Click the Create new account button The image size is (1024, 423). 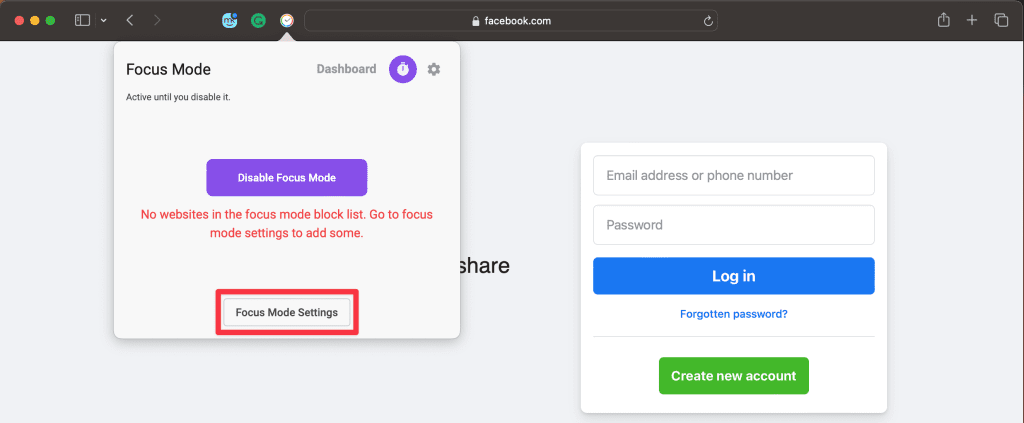(733, 376)
